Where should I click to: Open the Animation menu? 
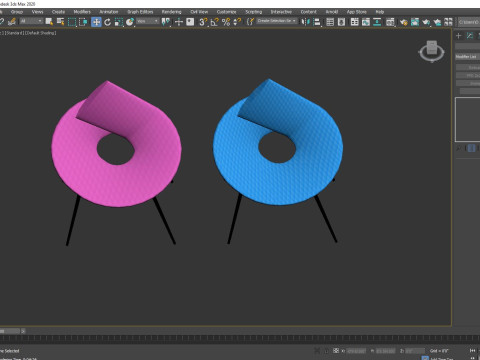(x=109, y=12)
